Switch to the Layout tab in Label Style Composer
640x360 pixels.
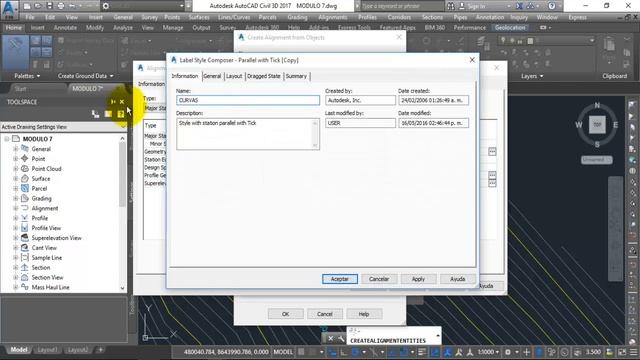coord(234,76)
